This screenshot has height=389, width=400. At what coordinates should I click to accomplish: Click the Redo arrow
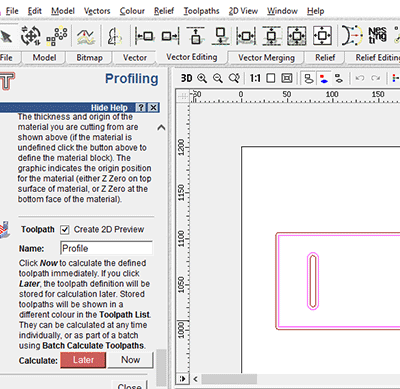tap(376, 78)
